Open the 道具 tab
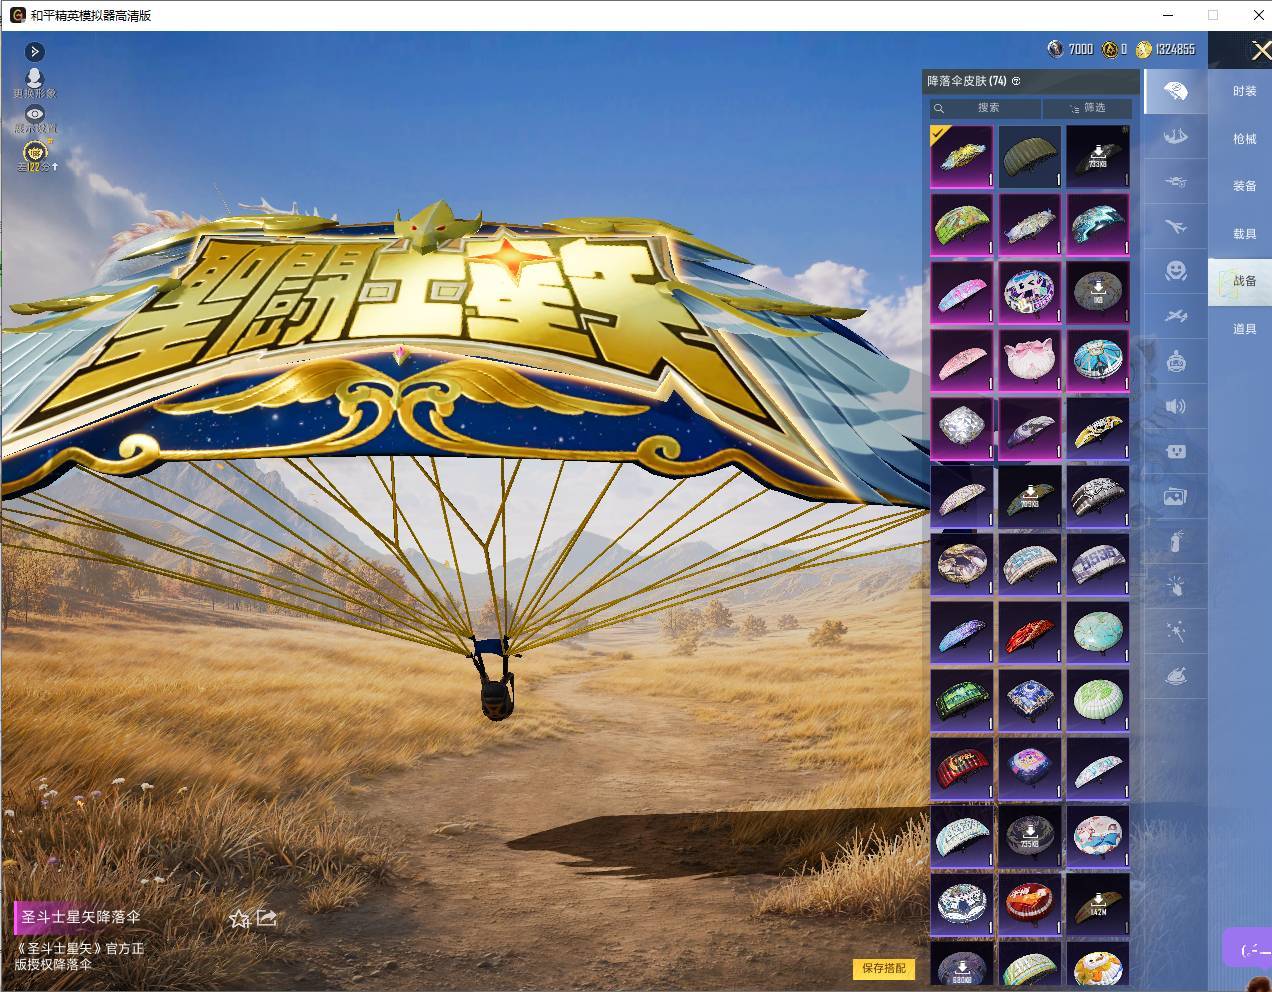Image resolution: width=1272 pixels, height=992 pixels. click(x=1244, y=329)
